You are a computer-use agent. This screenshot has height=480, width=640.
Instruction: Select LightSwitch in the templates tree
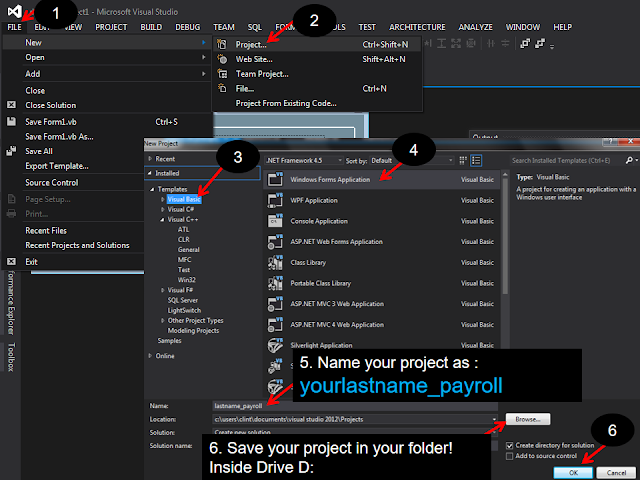(184, 310)
